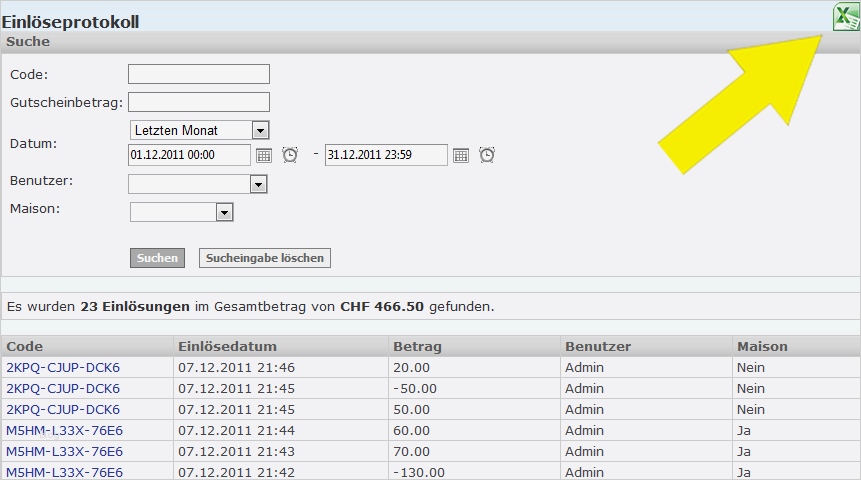The height and width of the screenshot is (480, 861).
Task: Open calendar picker for start date
Action: point(264,155)
